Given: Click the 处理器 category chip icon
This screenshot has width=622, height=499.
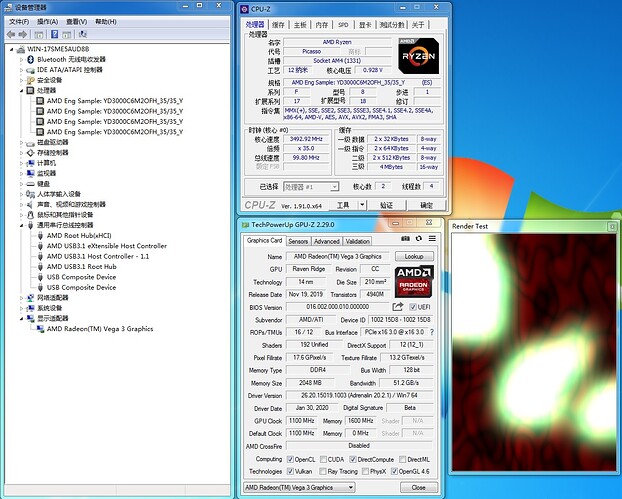Looking at the screenshot, I should [x=31, y=90].
